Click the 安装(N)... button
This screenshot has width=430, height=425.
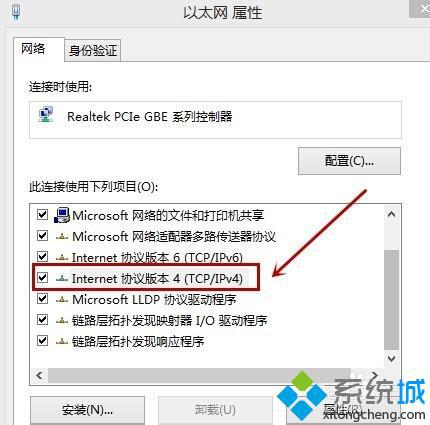[x=87, y=410]
